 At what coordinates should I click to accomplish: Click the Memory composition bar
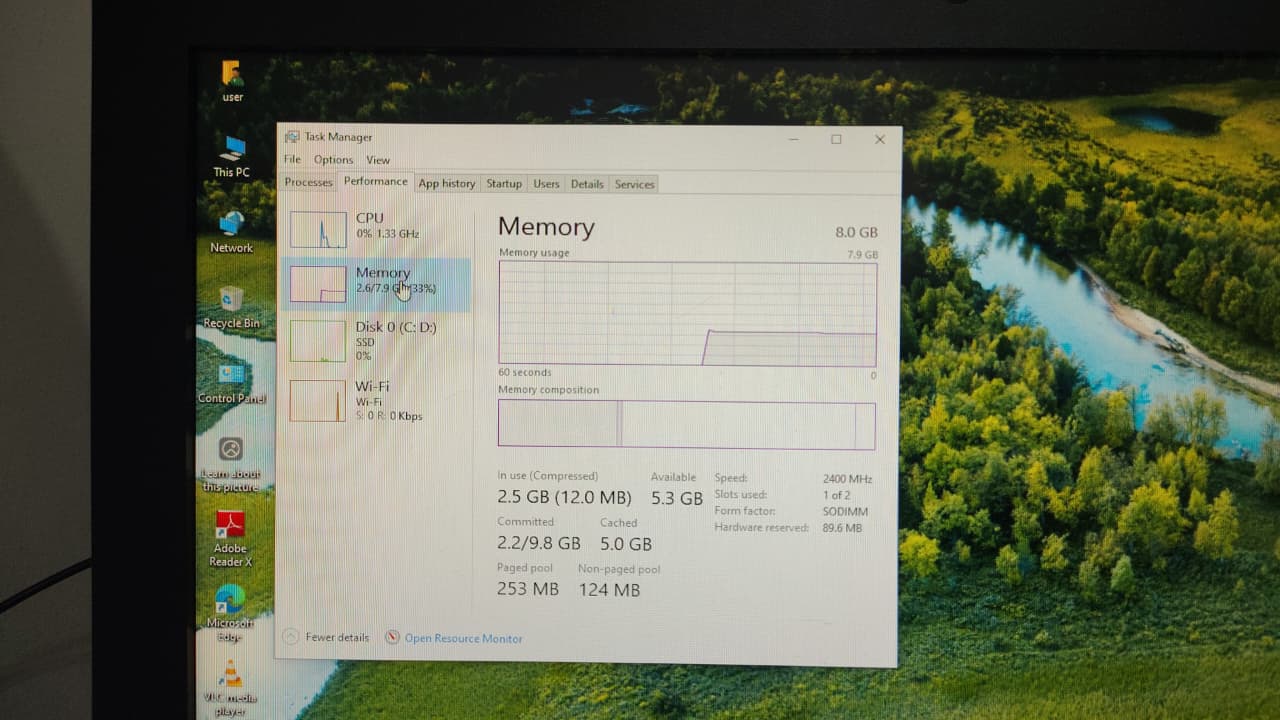point(686,425)
